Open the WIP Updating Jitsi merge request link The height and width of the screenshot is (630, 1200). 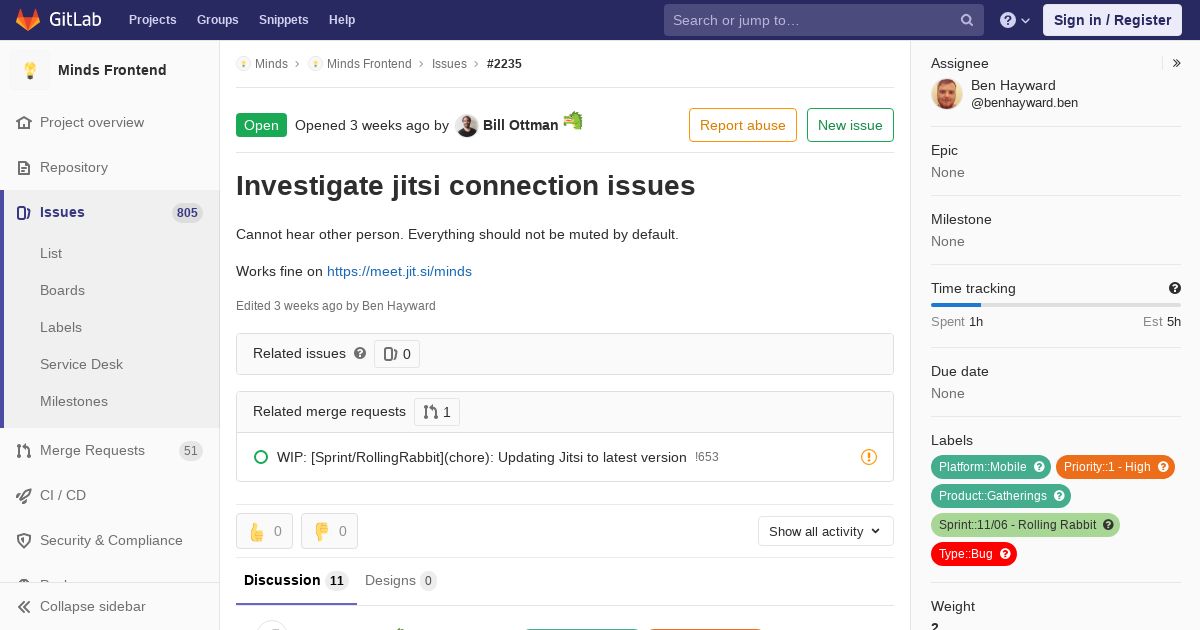pyautogui.click(x=482, y=457)
